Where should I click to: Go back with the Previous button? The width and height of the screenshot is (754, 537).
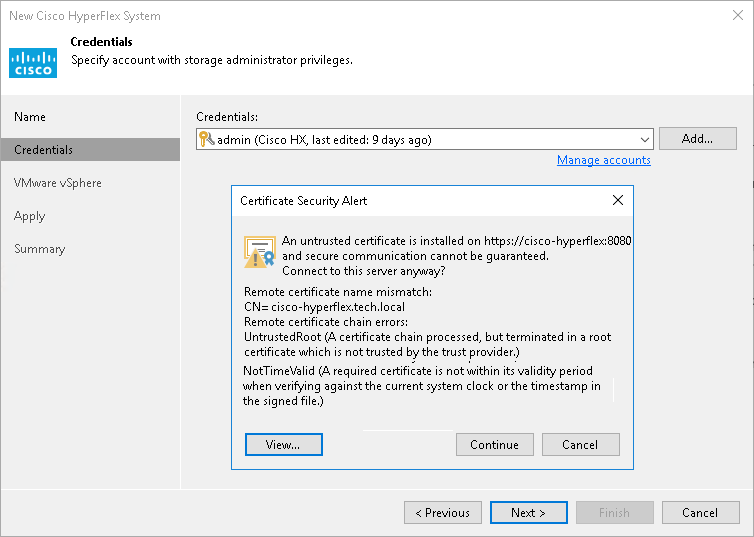tap(442, 513)
